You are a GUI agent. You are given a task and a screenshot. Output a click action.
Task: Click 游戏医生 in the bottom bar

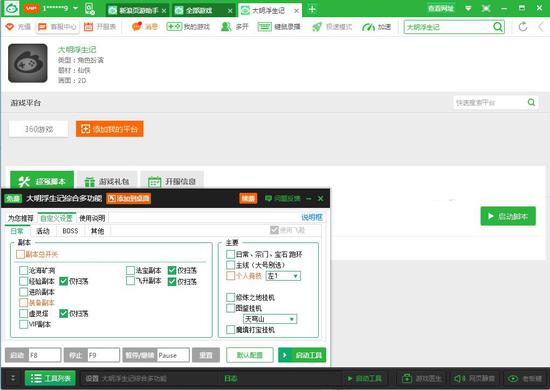click(x=422, y=378)
